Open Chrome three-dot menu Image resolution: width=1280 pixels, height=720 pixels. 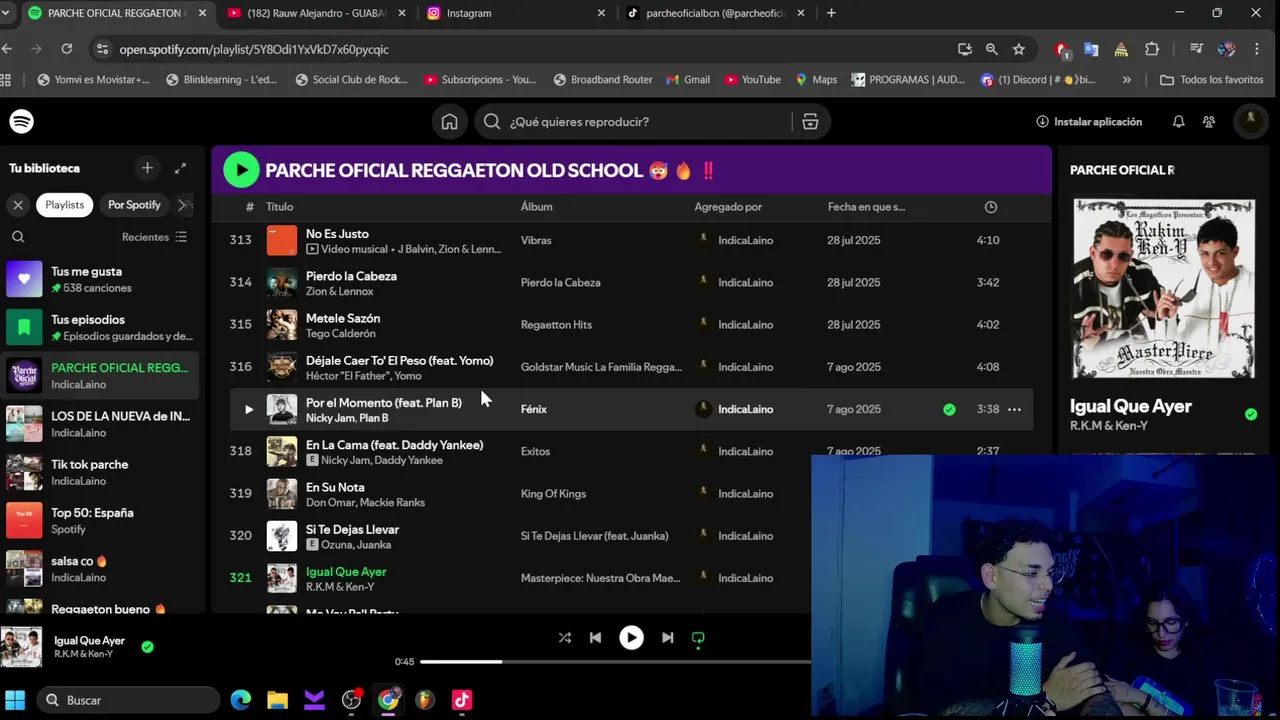click(1257, 49)
